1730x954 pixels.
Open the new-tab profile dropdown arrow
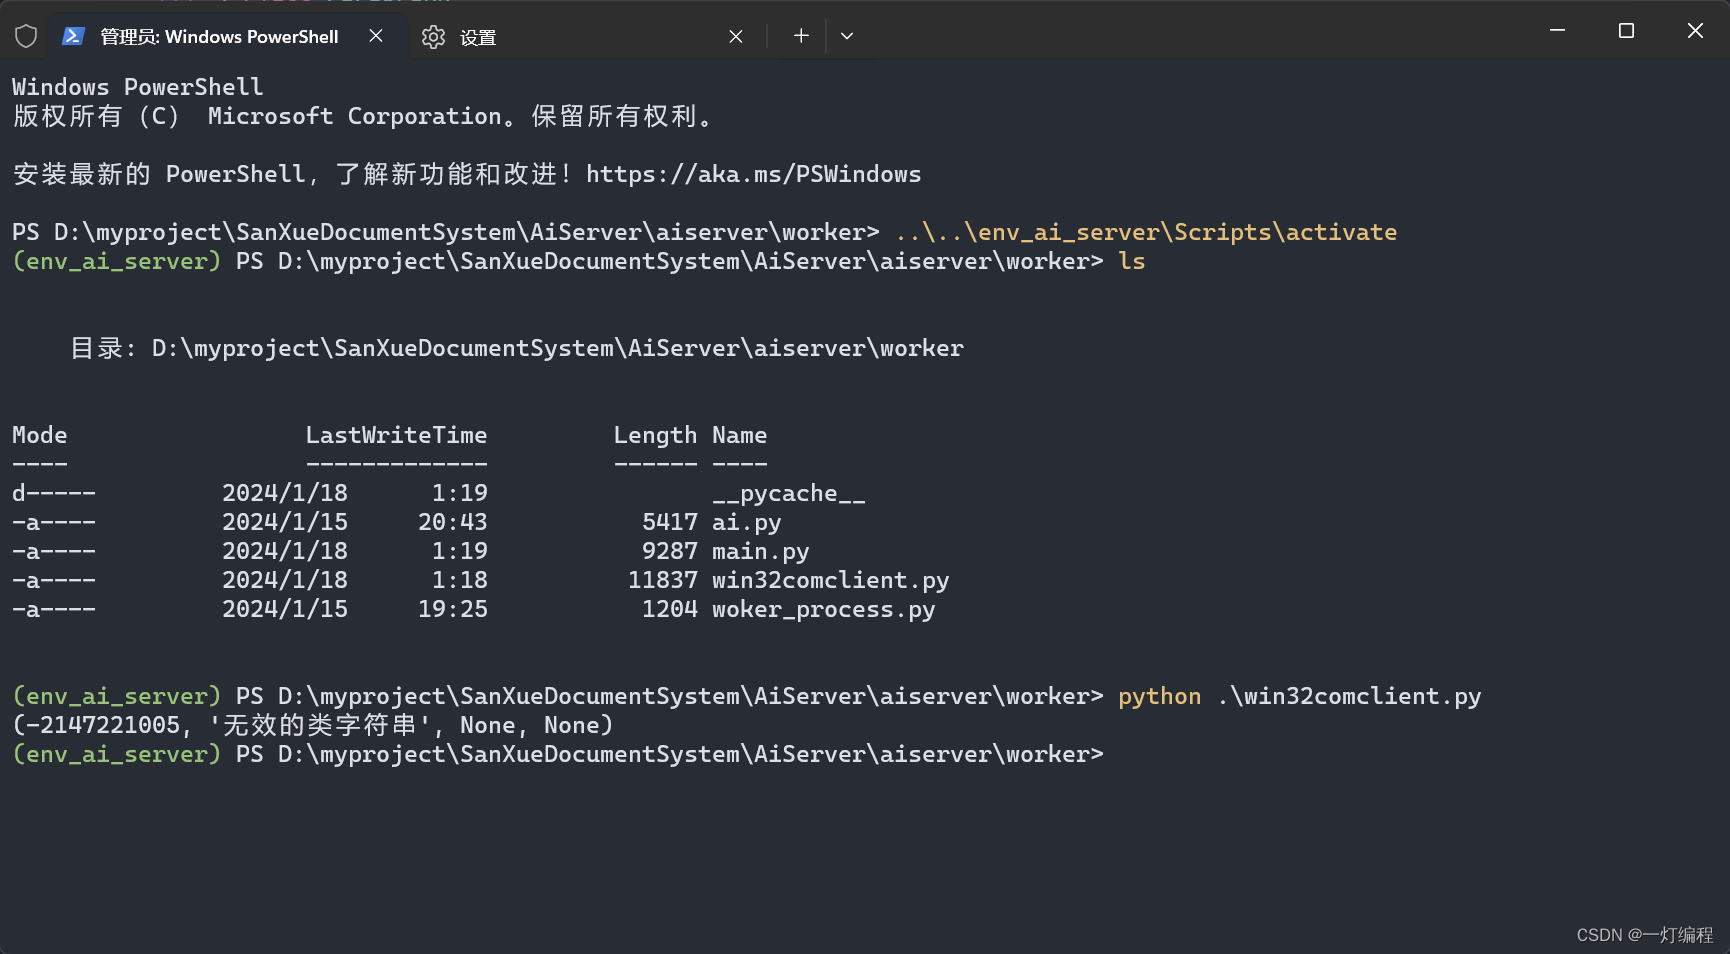coord(847,36)
